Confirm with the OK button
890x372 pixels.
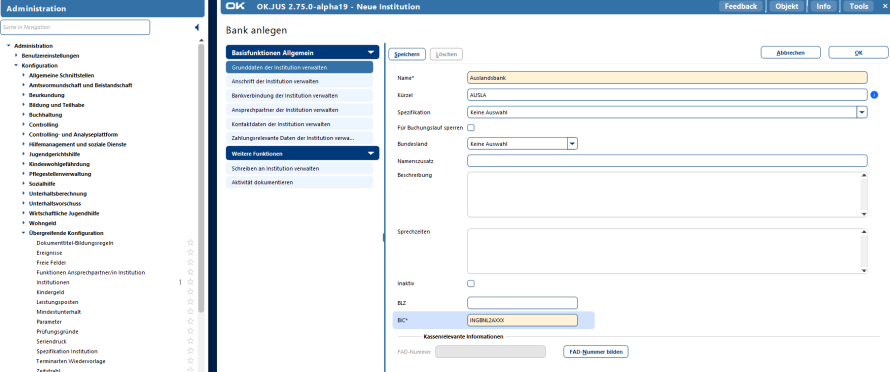[x=858, y=52]
